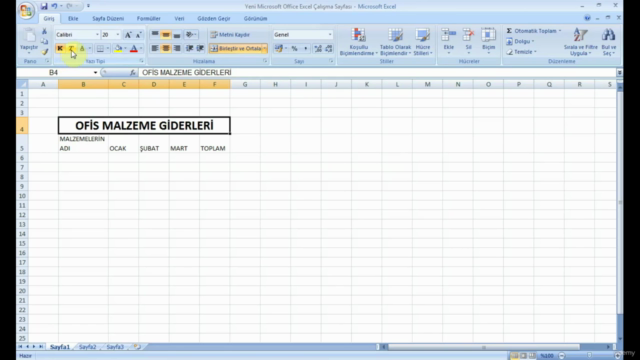This screenshot has height=360, width=640.
Task: Decrease indent in the Hizalama group
Action: click(x=189, y=49)
